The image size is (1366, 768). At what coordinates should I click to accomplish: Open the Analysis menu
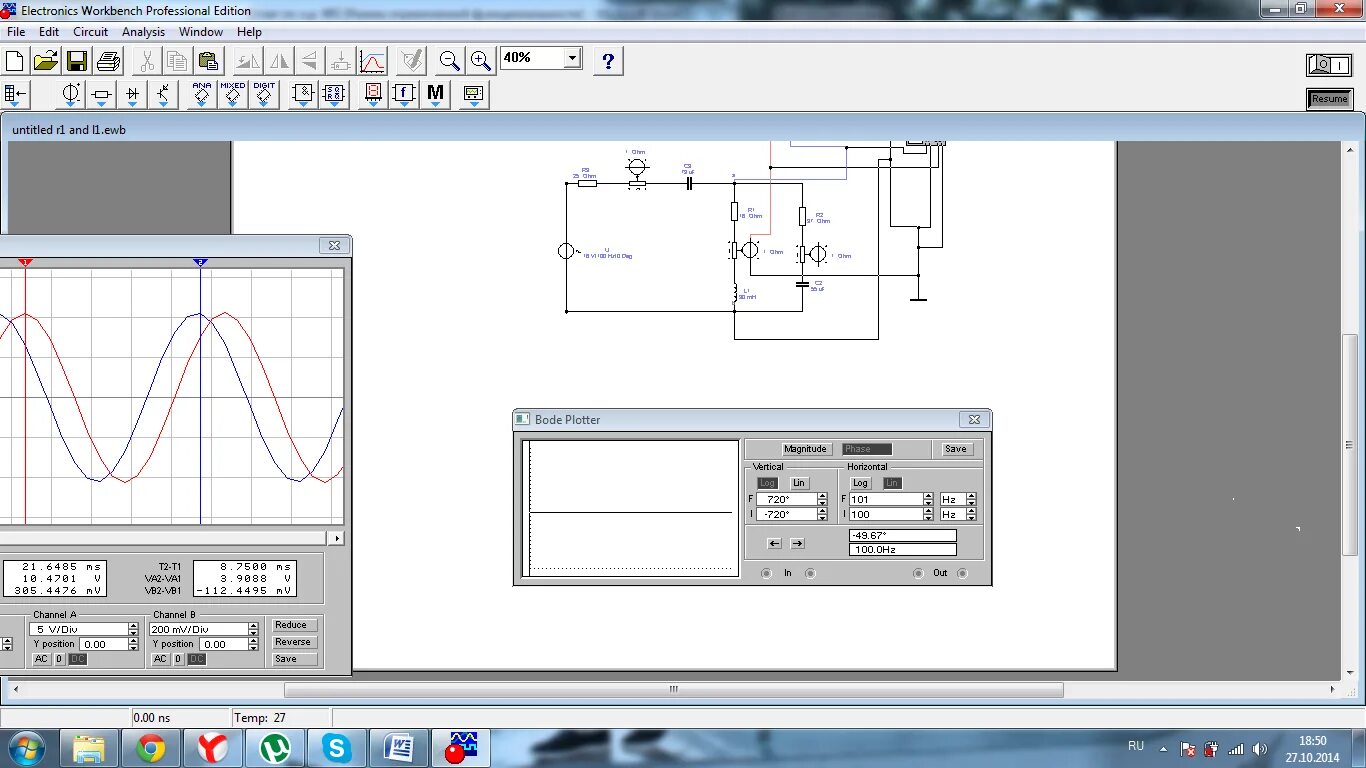click(143, 32)
